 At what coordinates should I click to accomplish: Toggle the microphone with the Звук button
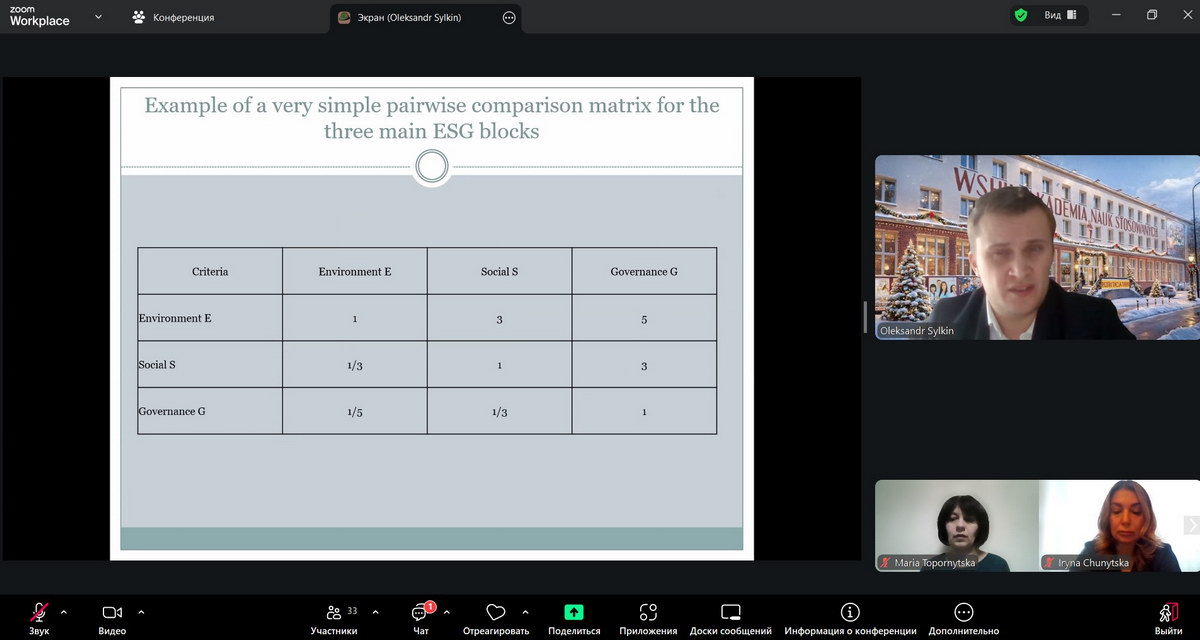(39, 613)
